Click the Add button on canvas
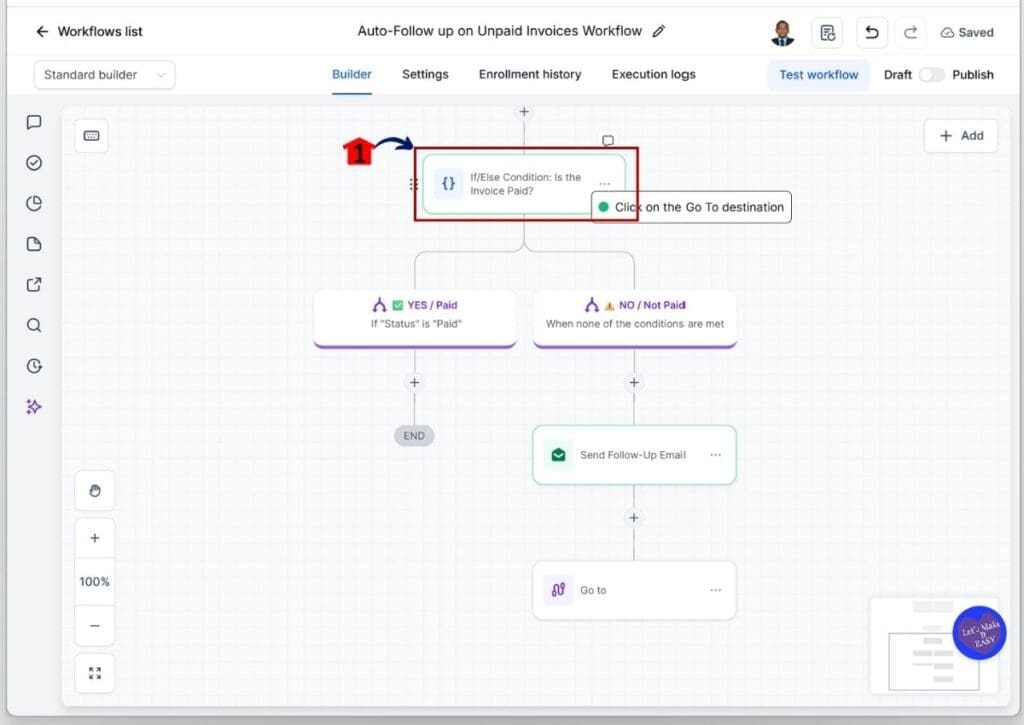 pyautogui.click(x=961, y=136)
